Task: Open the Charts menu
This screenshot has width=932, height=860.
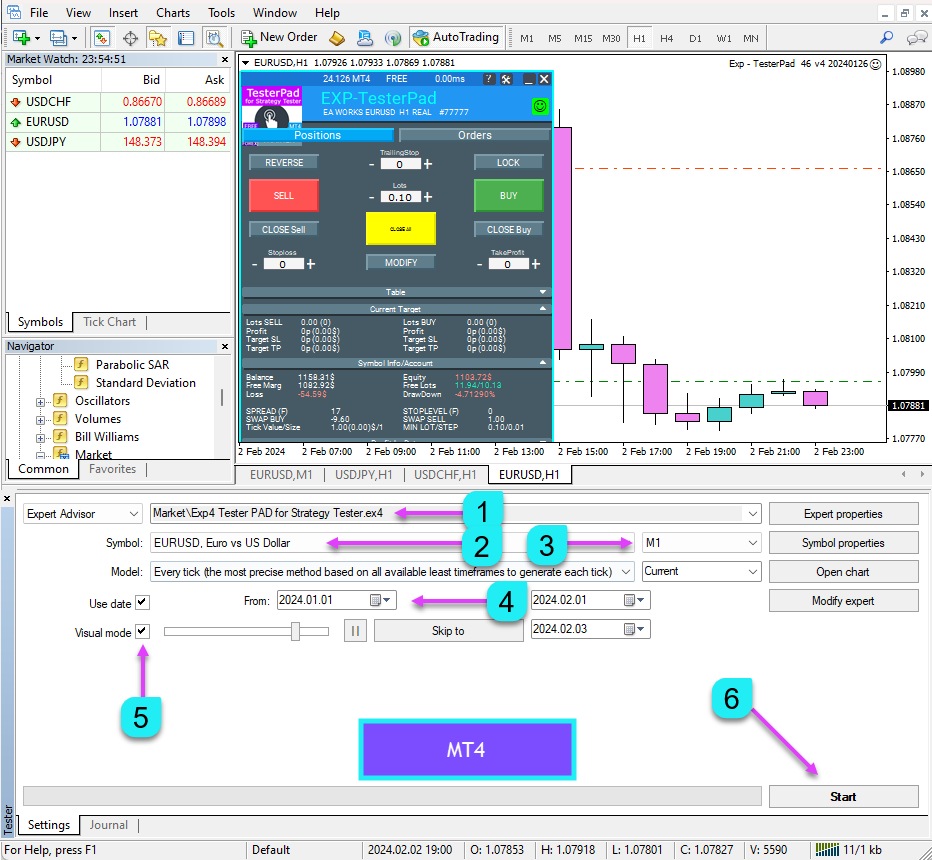Action: 173,12
